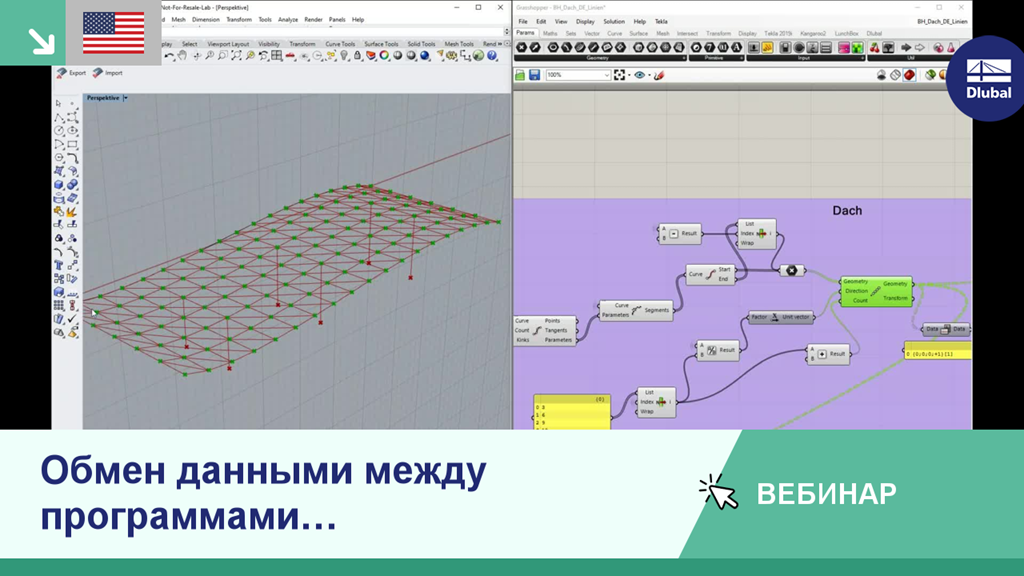1024x576 pixels.
Task: Click the gradient color swatch component icon
Action: (843, 48)
